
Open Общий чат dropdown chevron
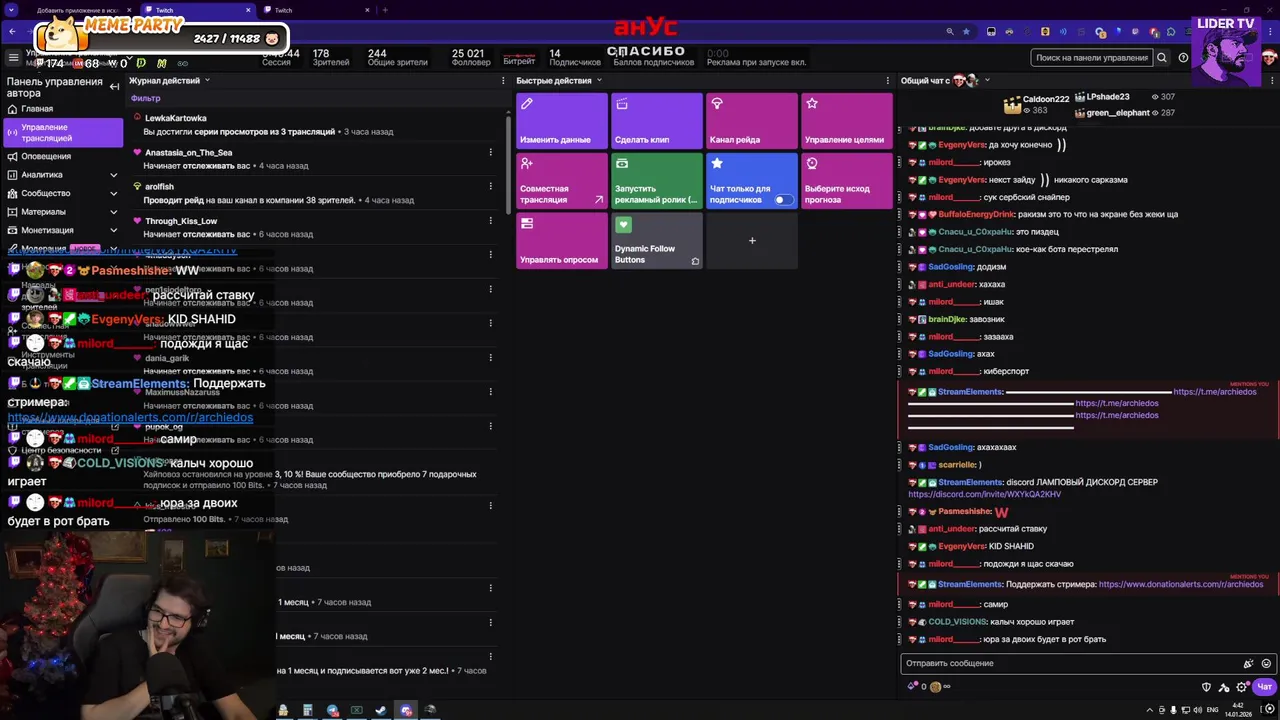(987, 80)
